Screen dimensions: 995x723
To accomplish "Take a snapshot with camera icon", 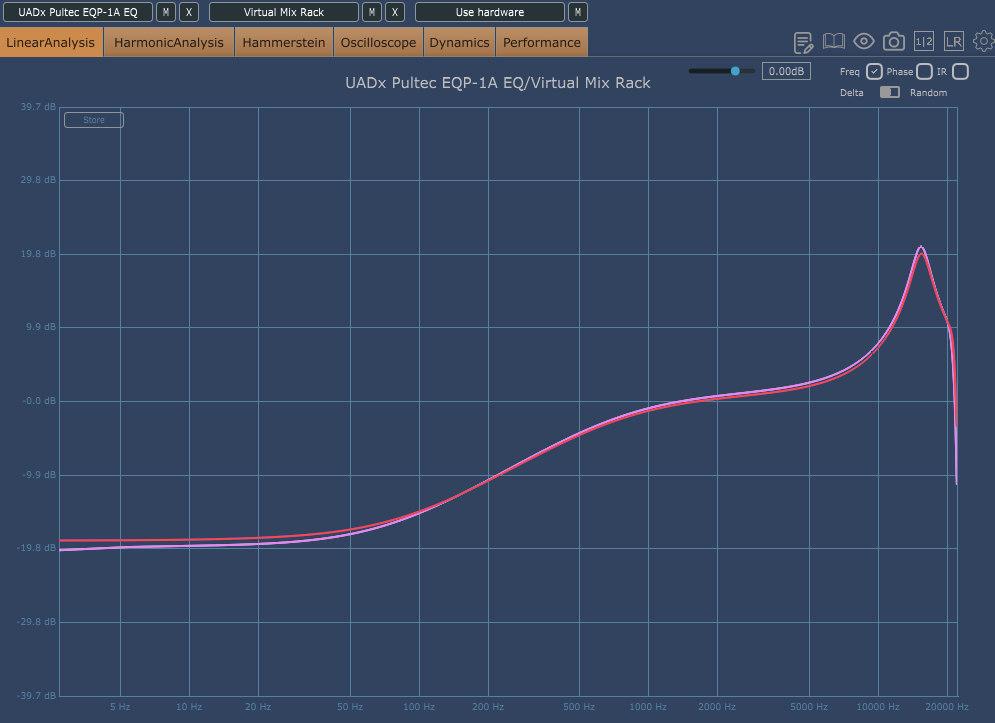I will (x=893, y=42).
